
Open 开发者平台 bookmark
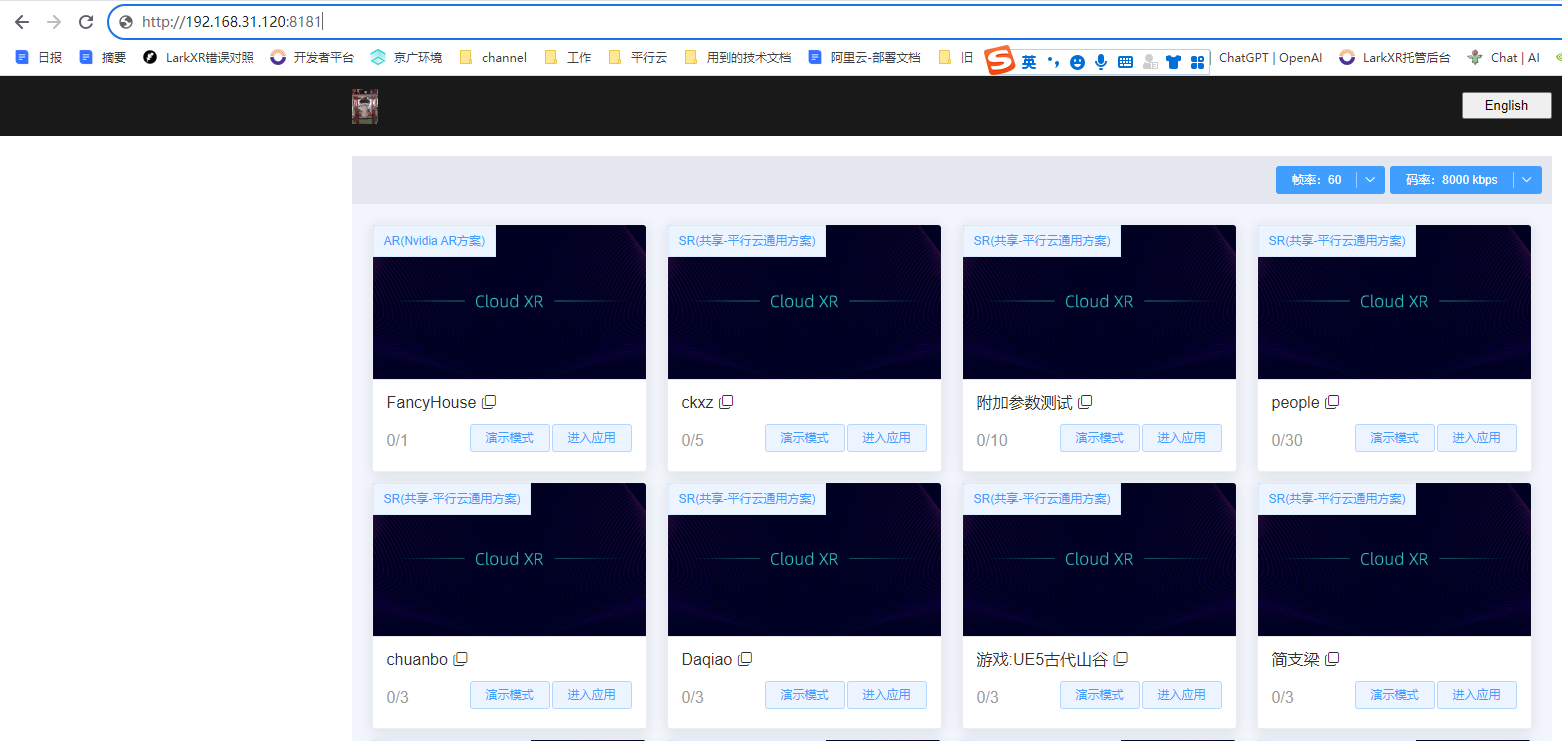312,58
